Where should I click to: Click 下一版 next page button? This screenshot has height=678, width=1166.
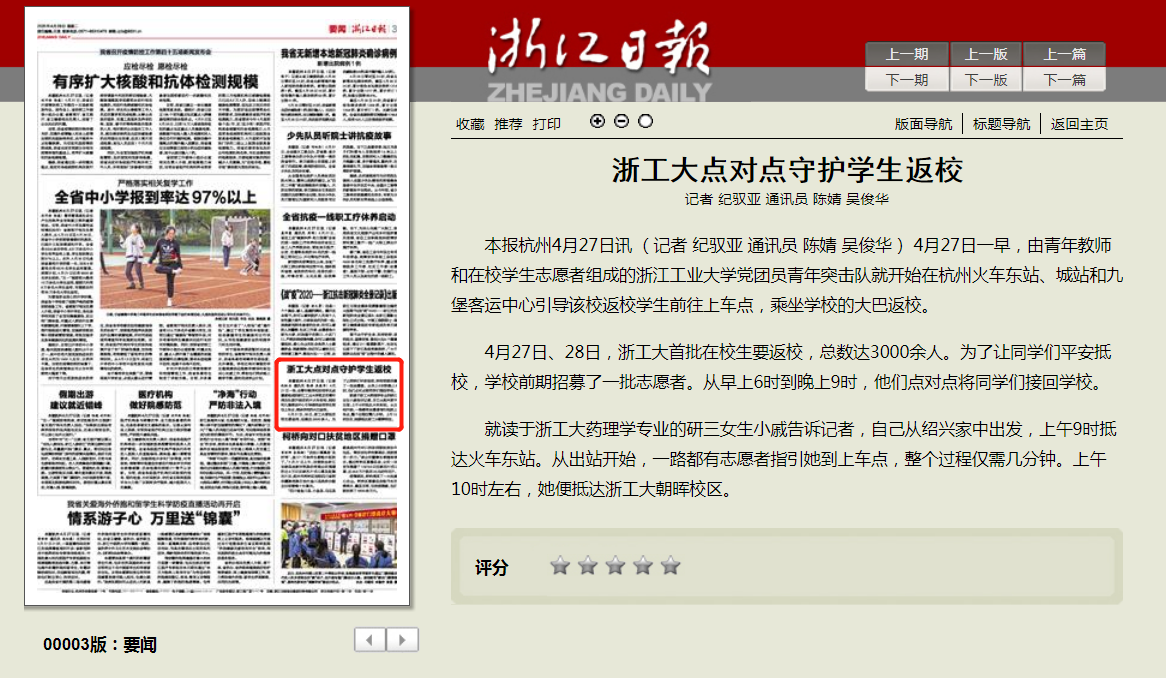click(986, 80)
